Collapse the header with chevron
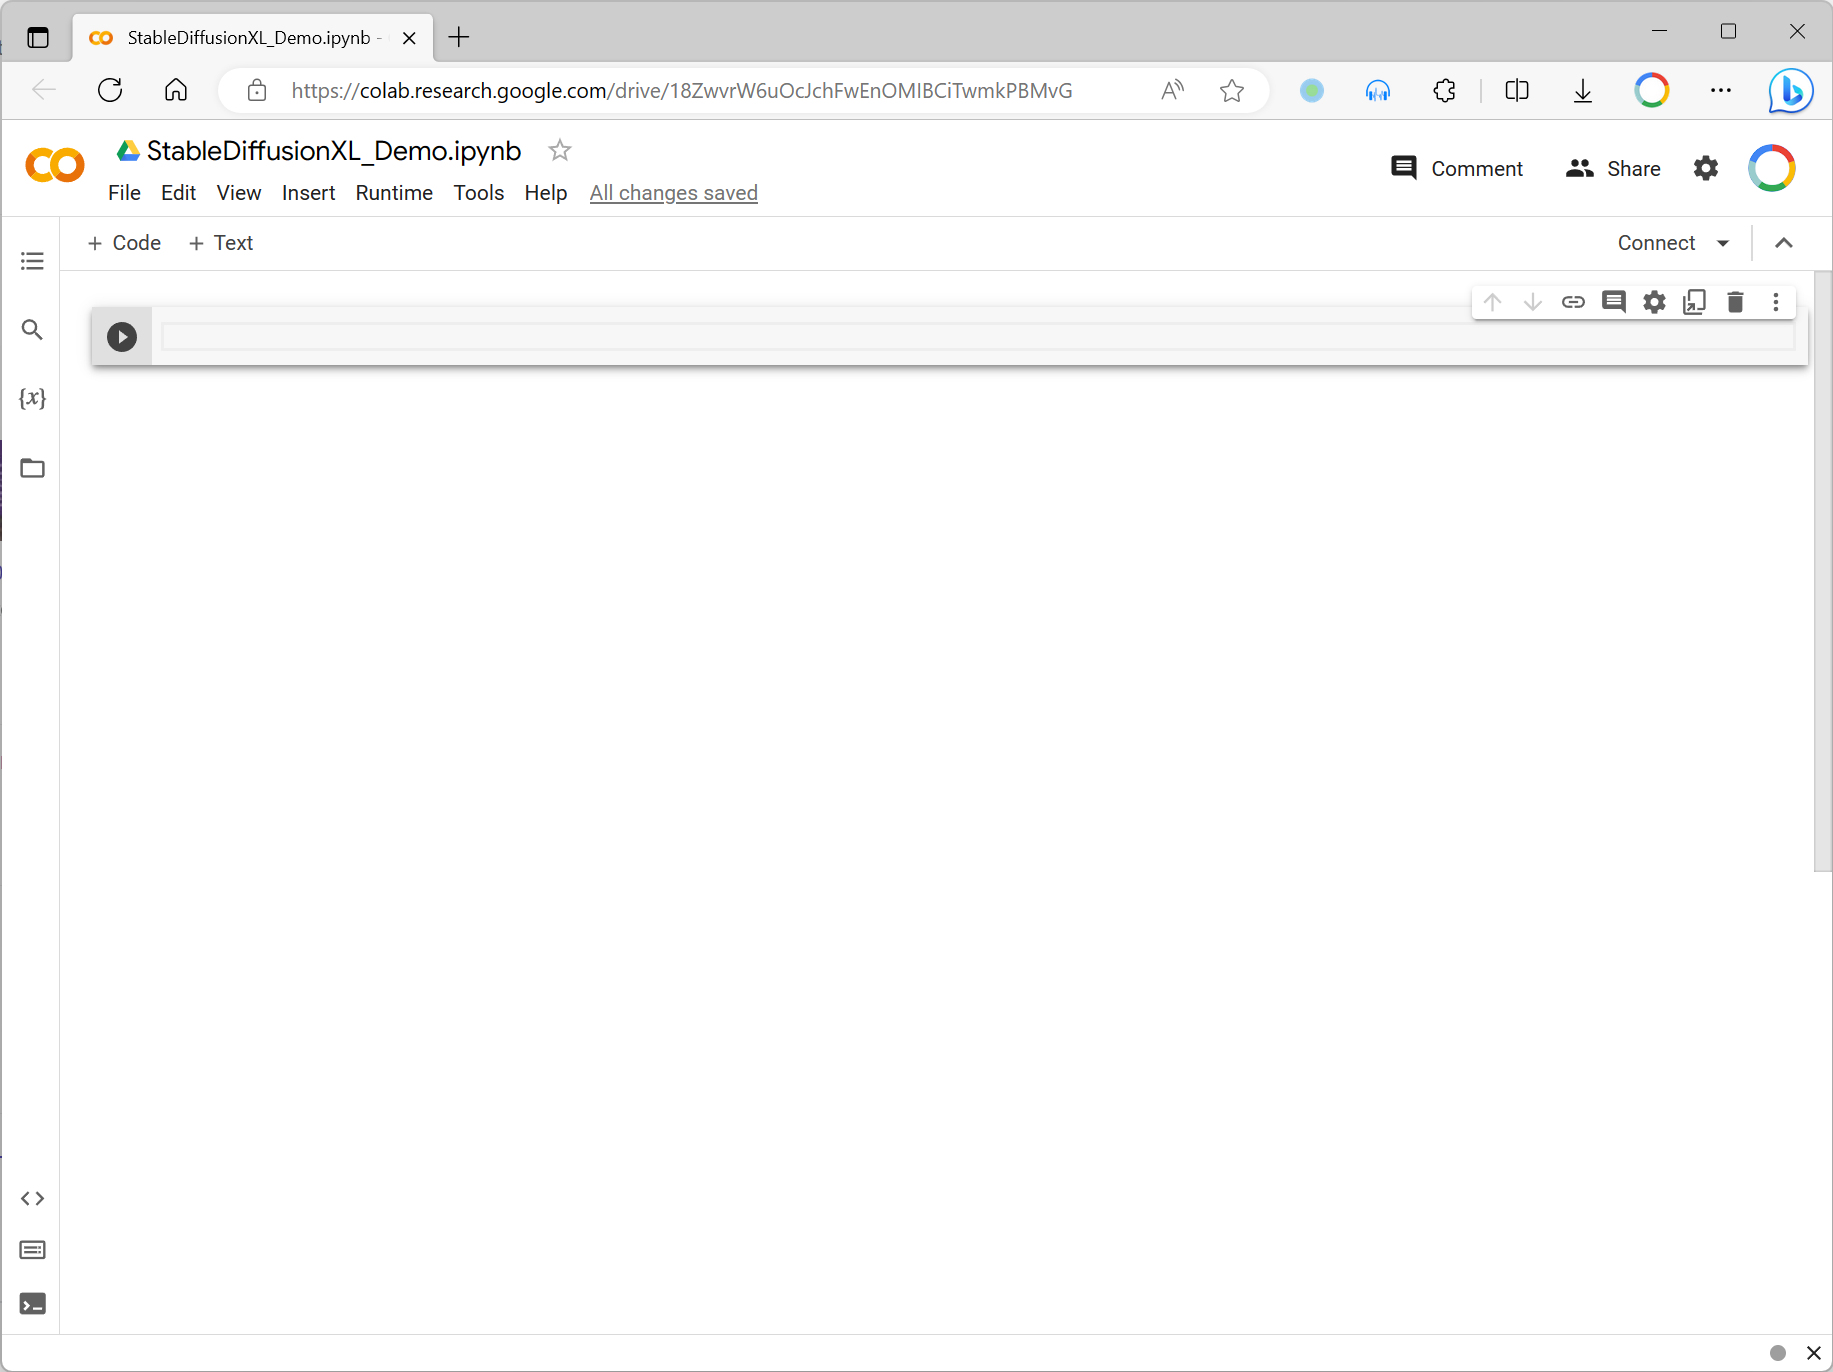Viewport: 1833px width, 1372px height. pos(1784,243)
